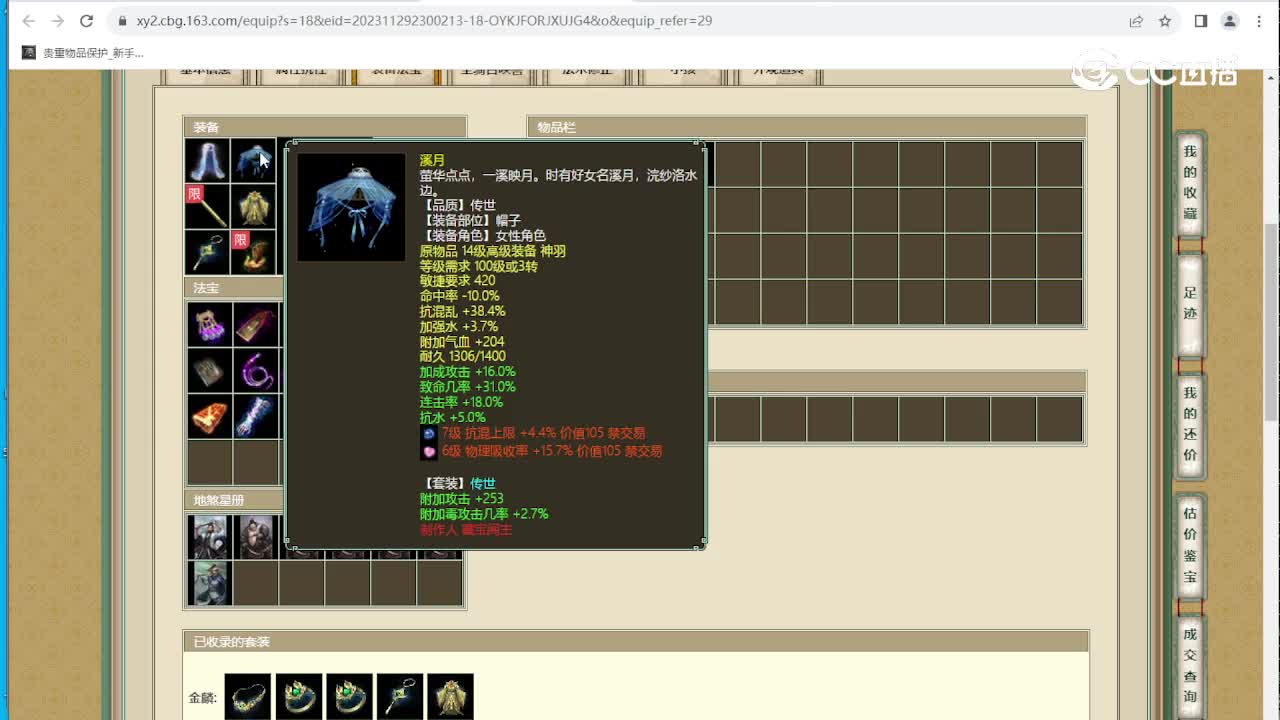This screenshot has width=1280, height=720.
Task: Open 我的收藏 in the right sidebar
Action: click(x=1190, y=182)
